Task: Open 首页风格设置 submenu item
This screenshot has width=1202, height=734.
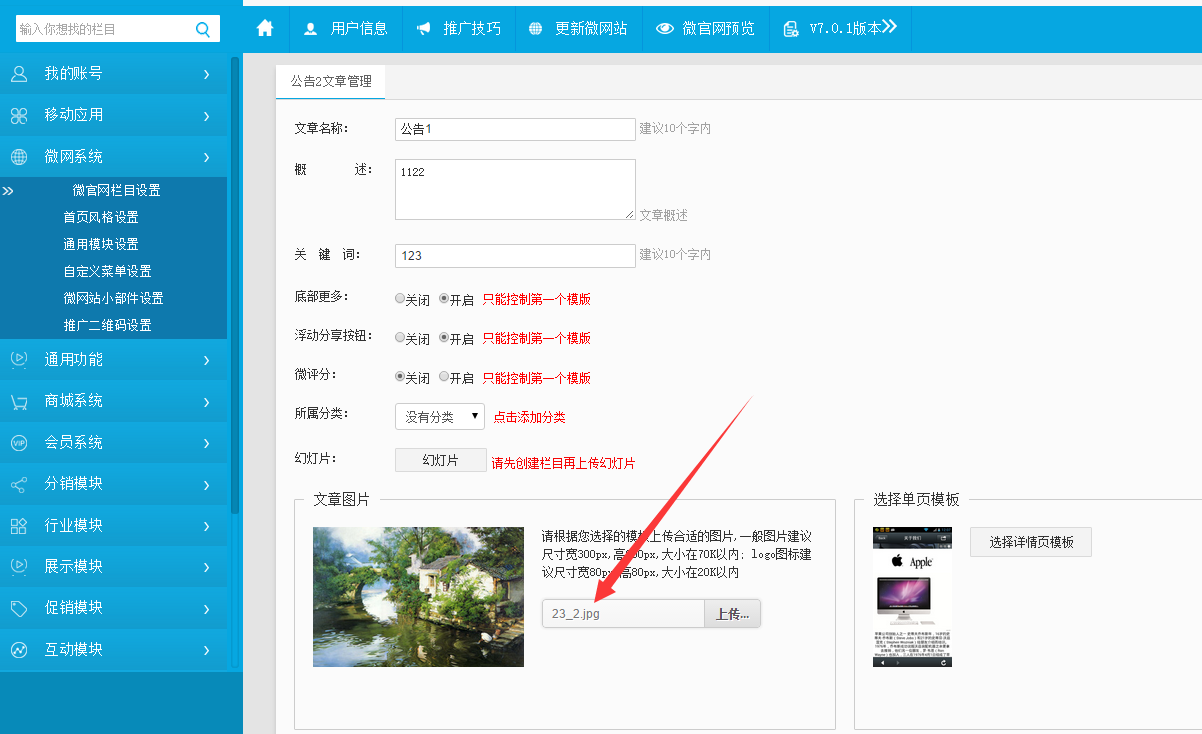Action: point(100,217)
